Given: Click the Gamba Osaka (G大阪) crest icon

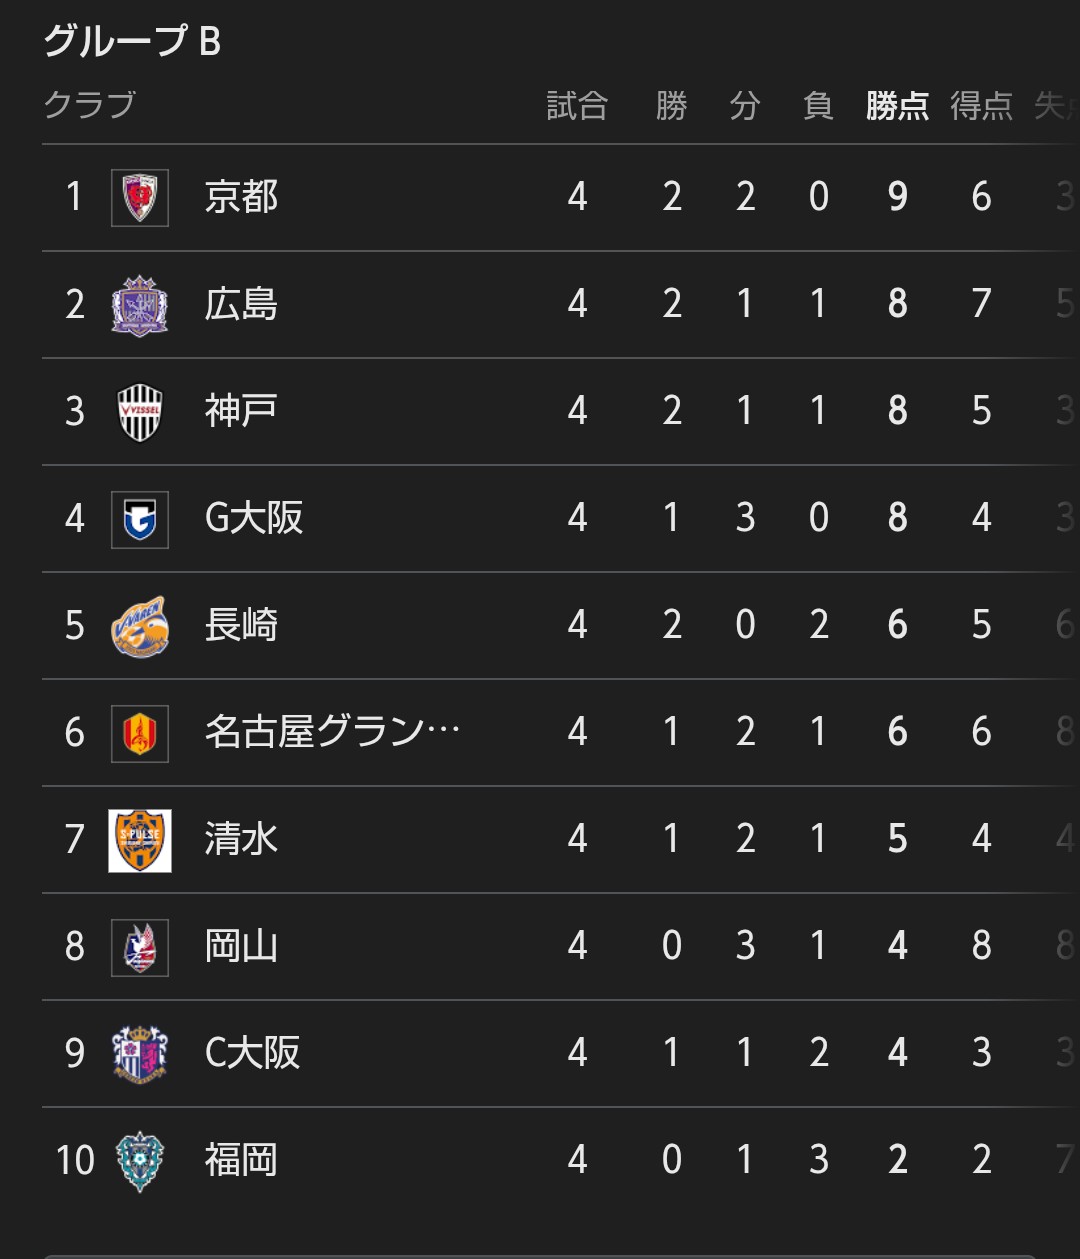Looking at the screenshot, I should click(140, 518).
